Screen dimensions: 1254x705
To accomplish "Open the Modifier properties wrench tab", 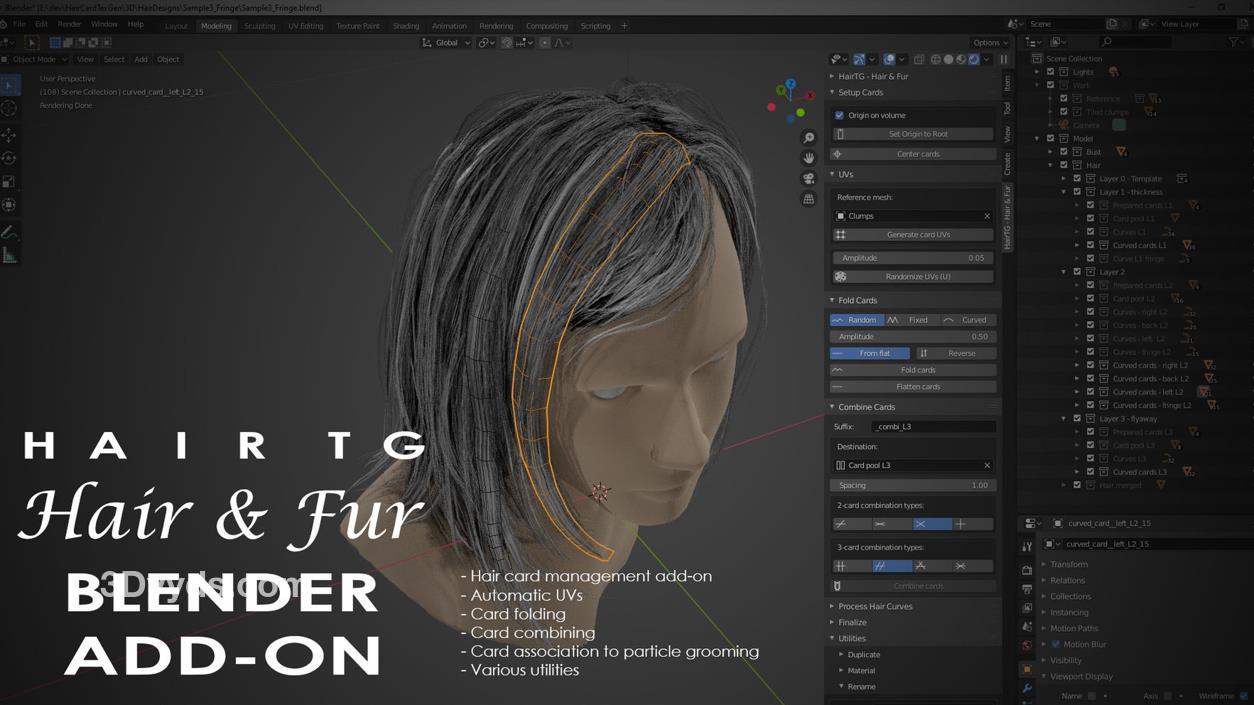I will click(x=1027, y=688).
